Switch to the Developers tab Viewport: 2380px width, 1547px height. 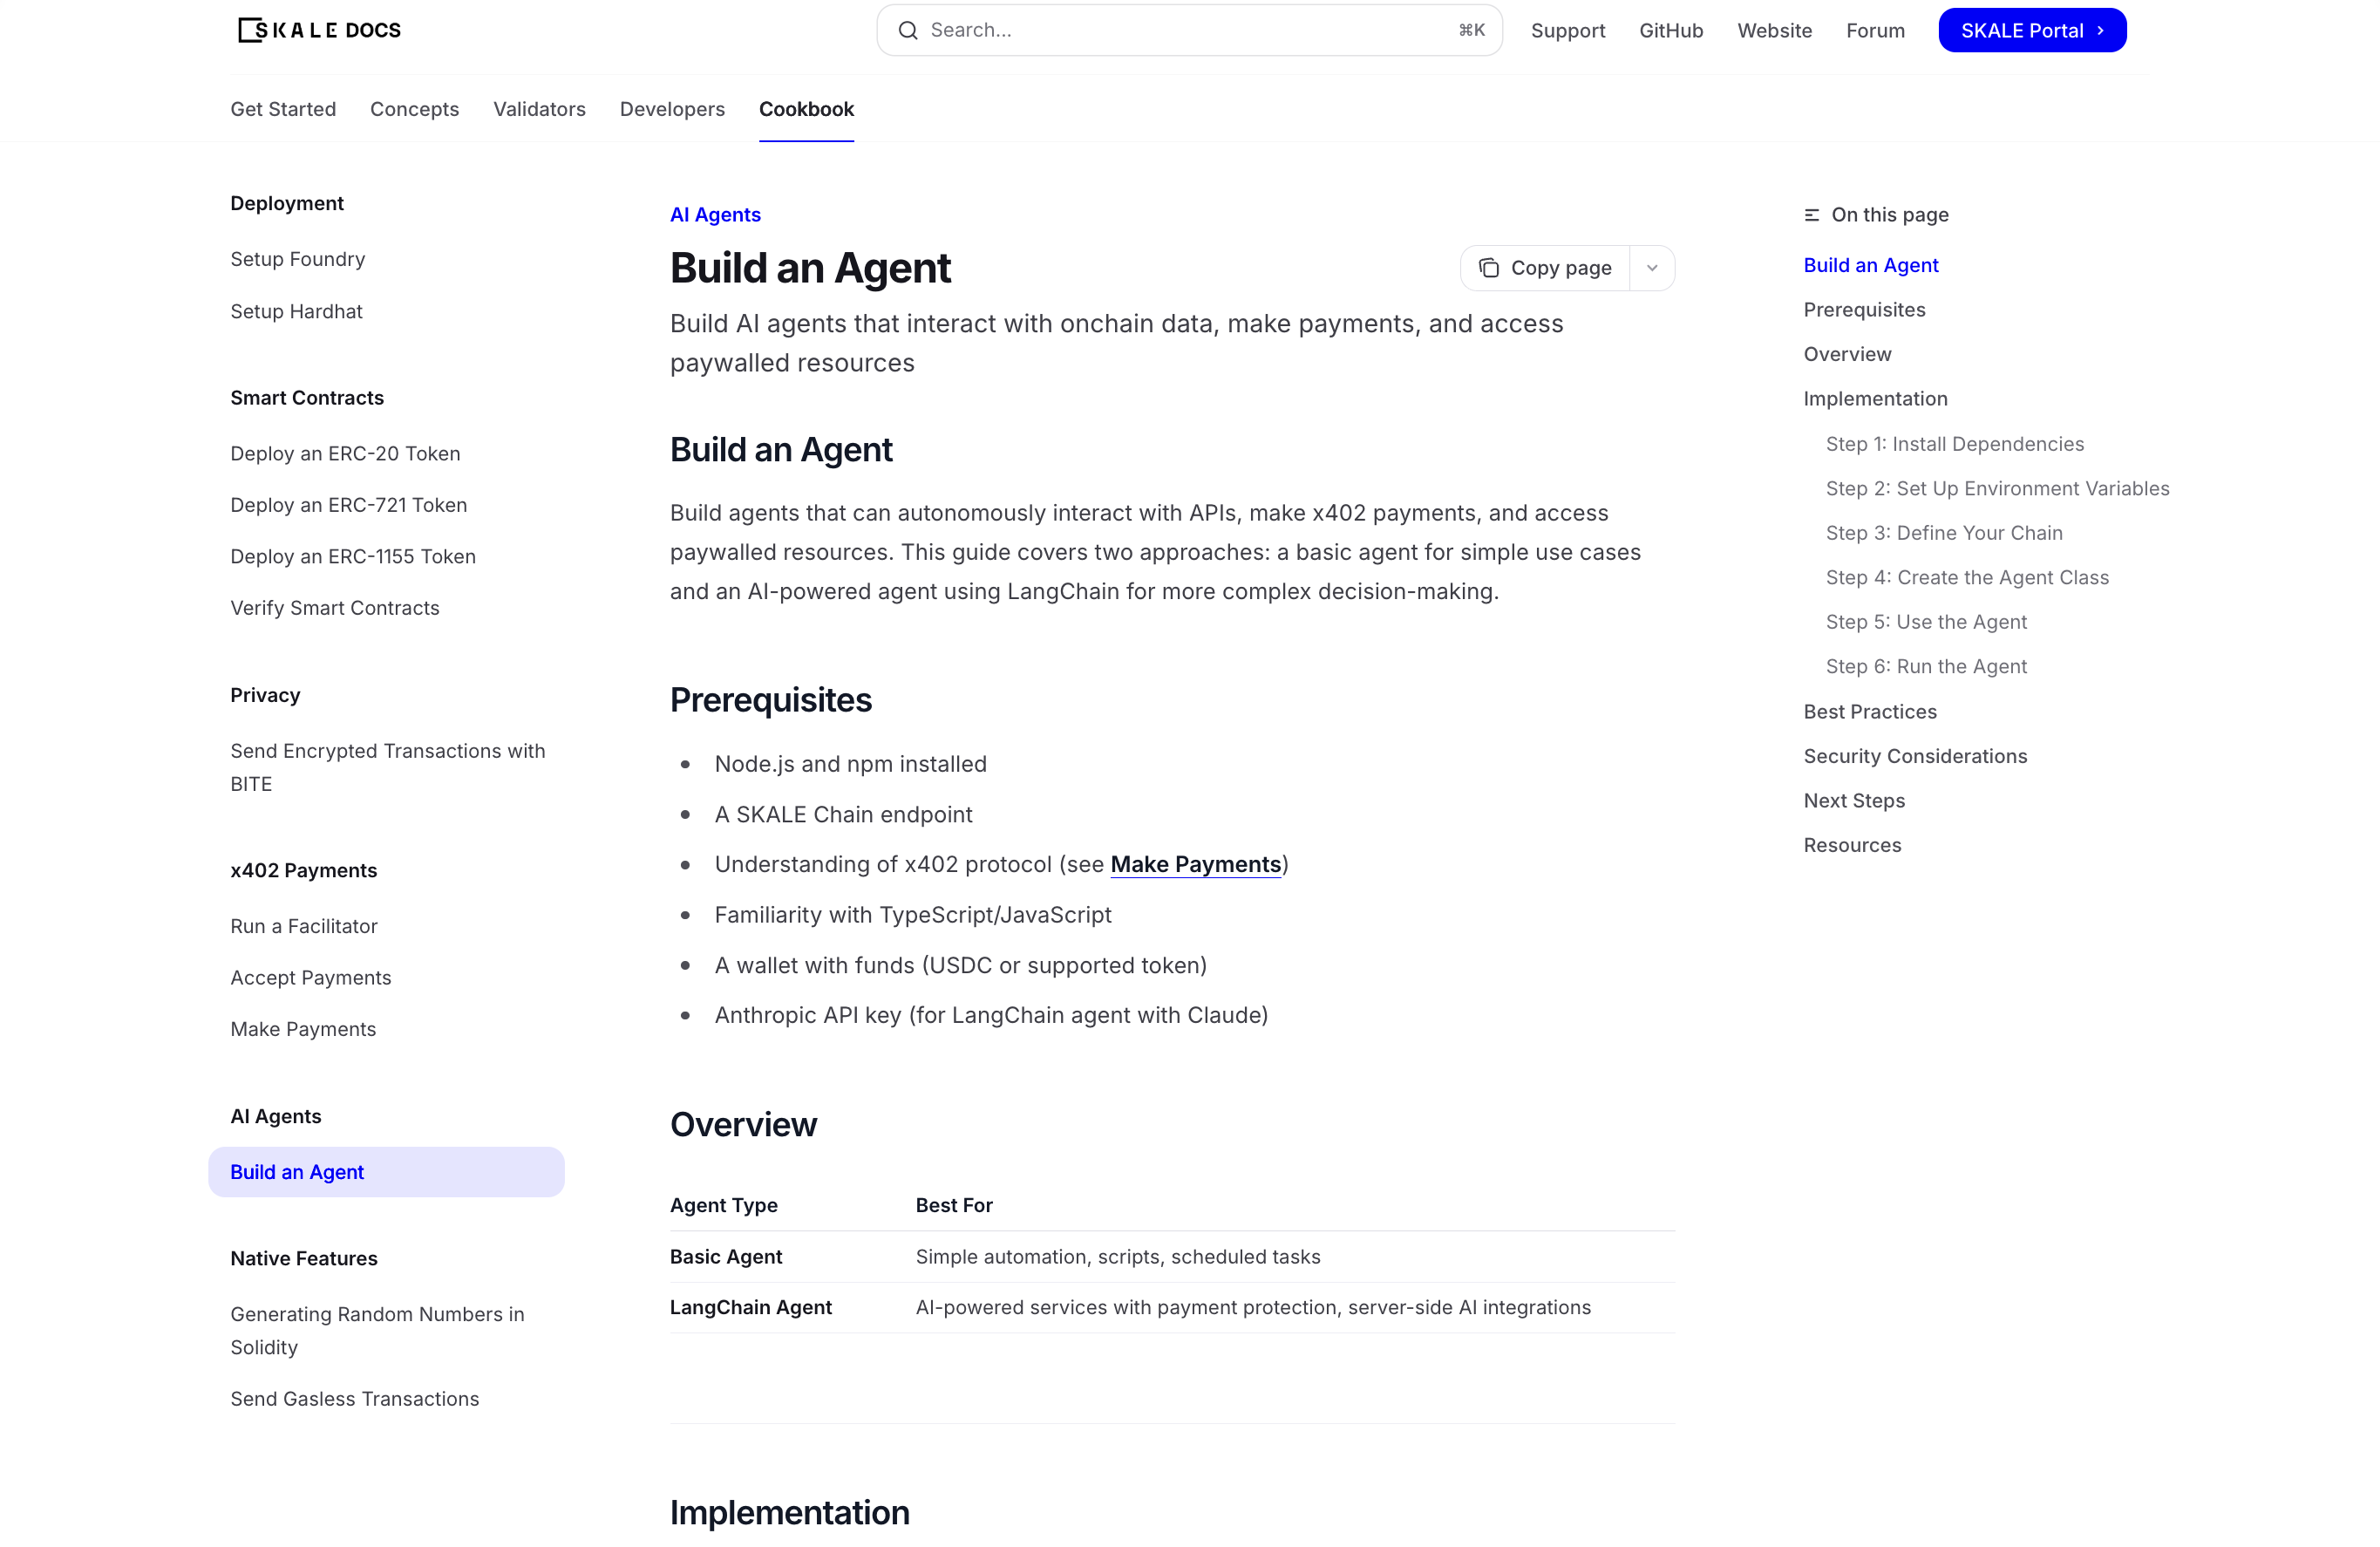click(672, 109)
